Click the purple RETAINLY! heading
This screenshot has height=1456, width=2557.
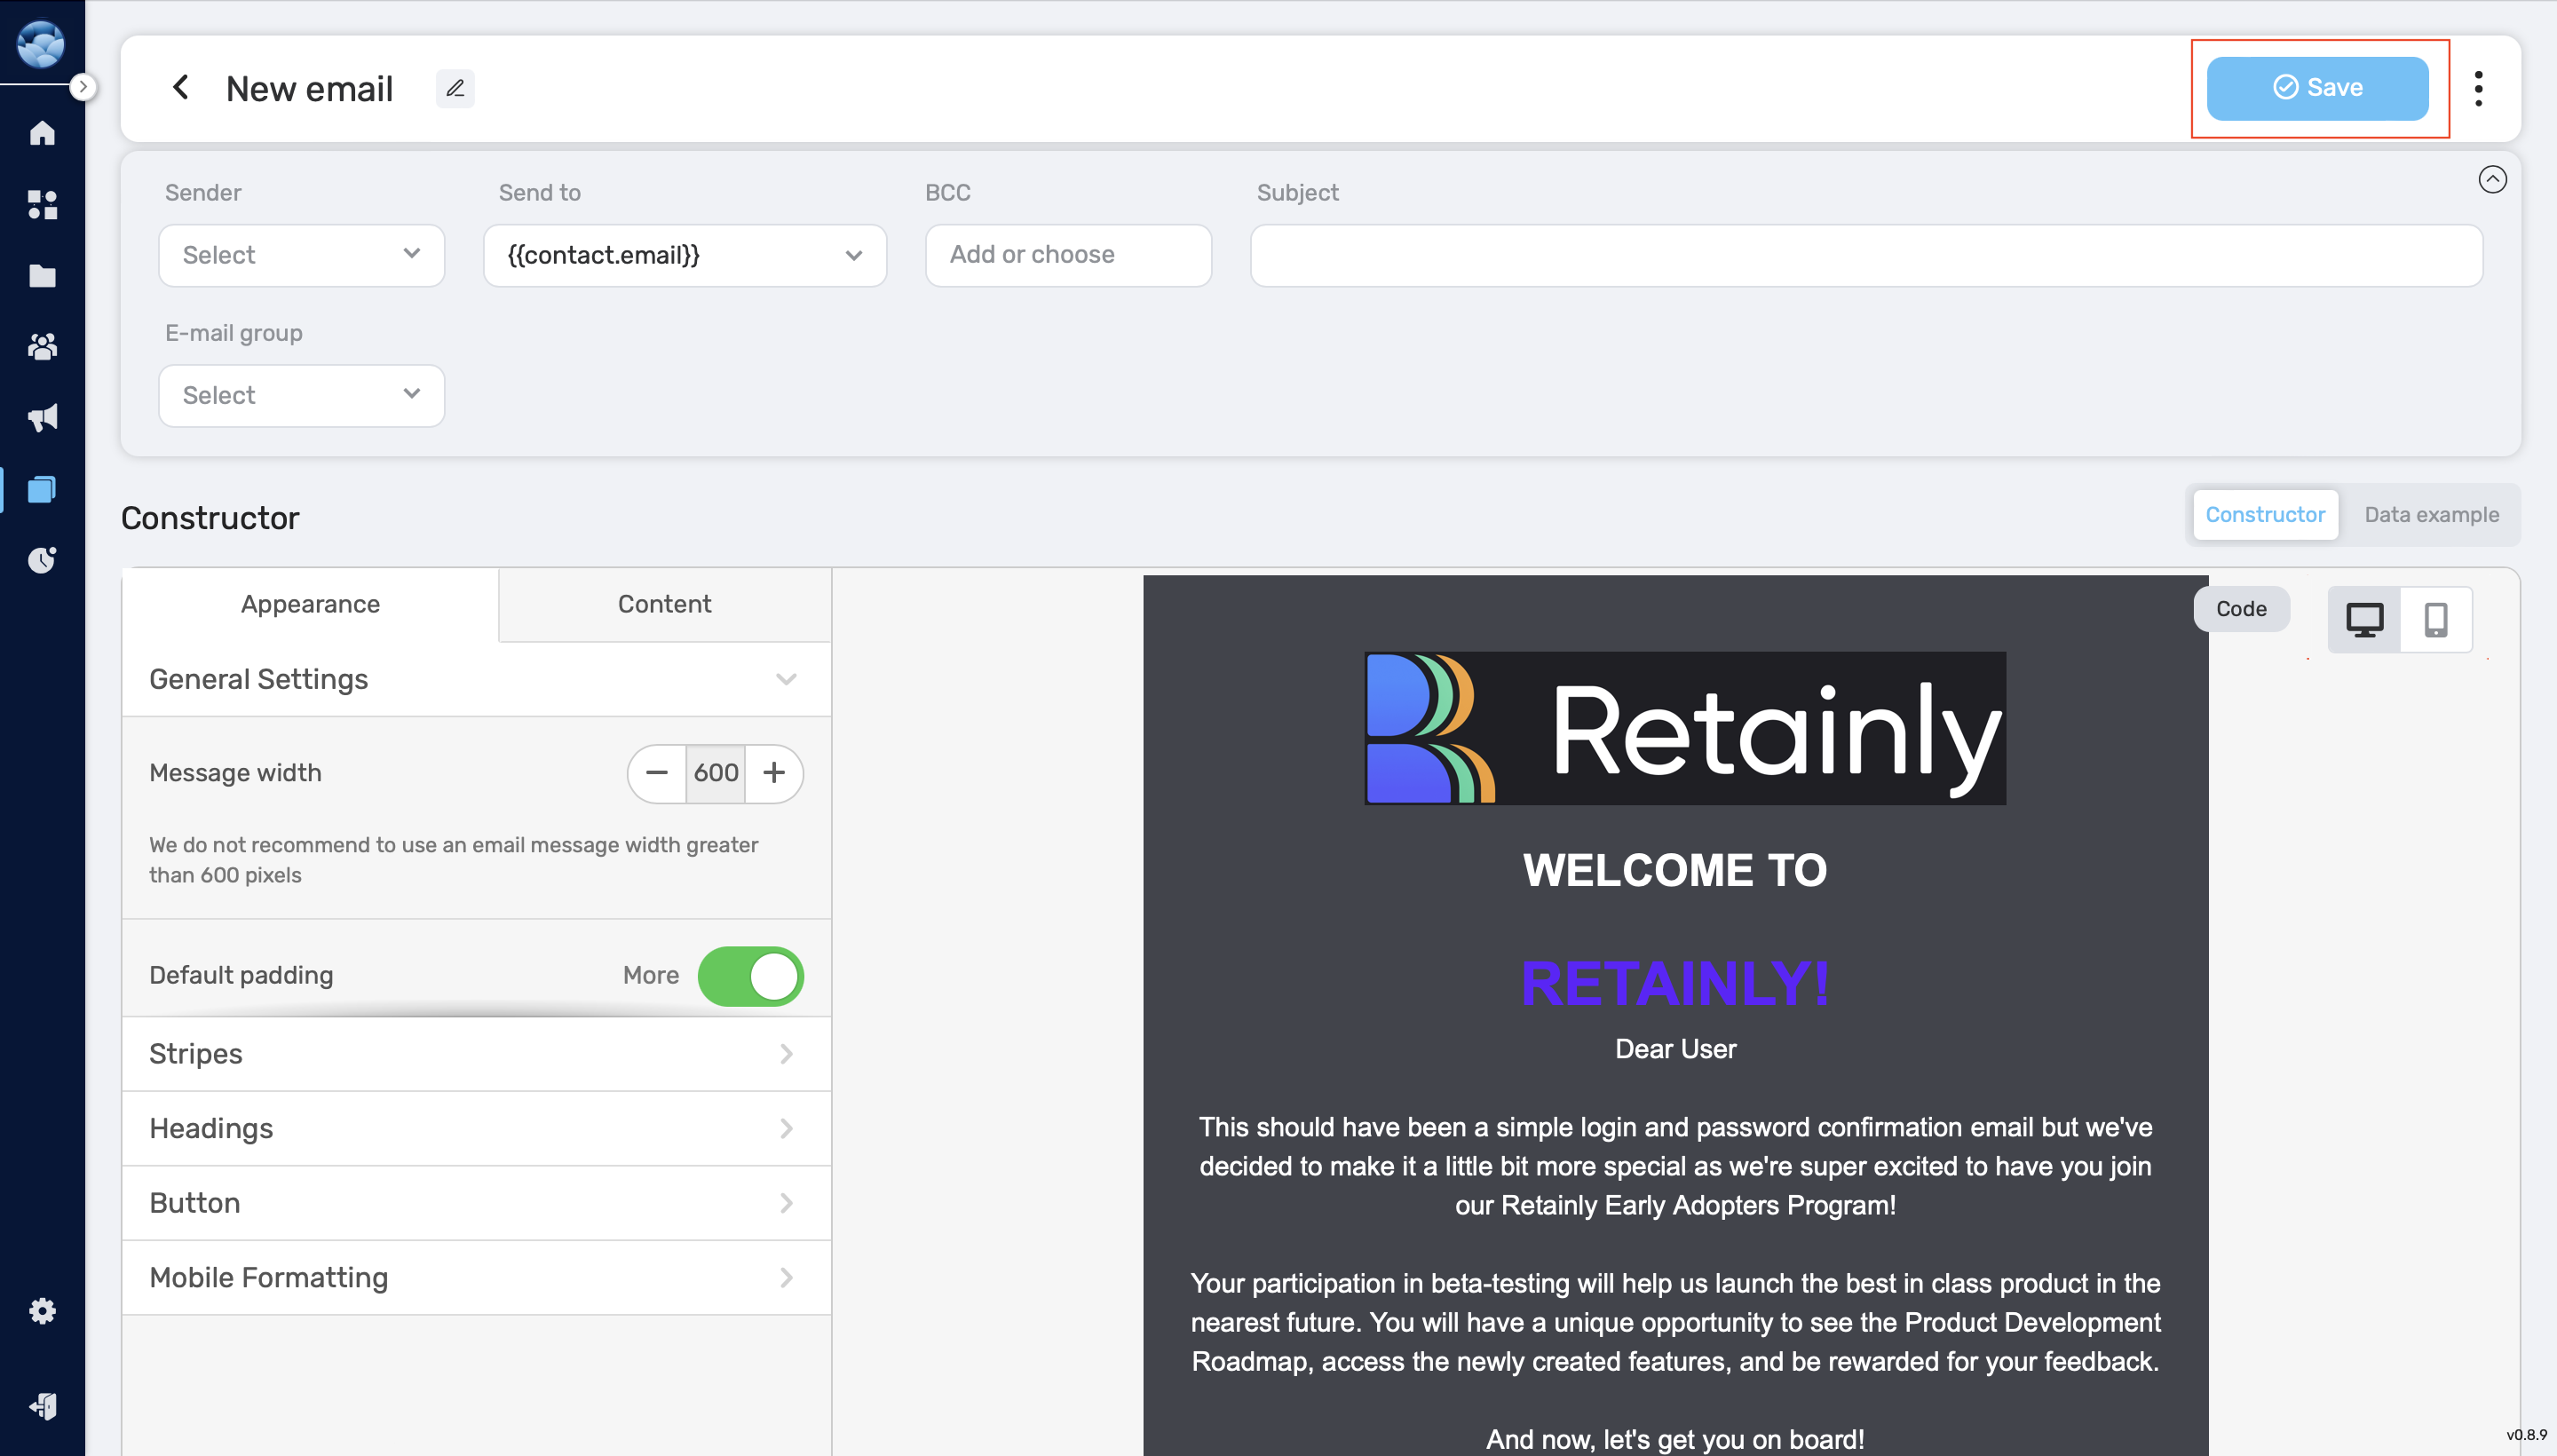click(1675, 984)
